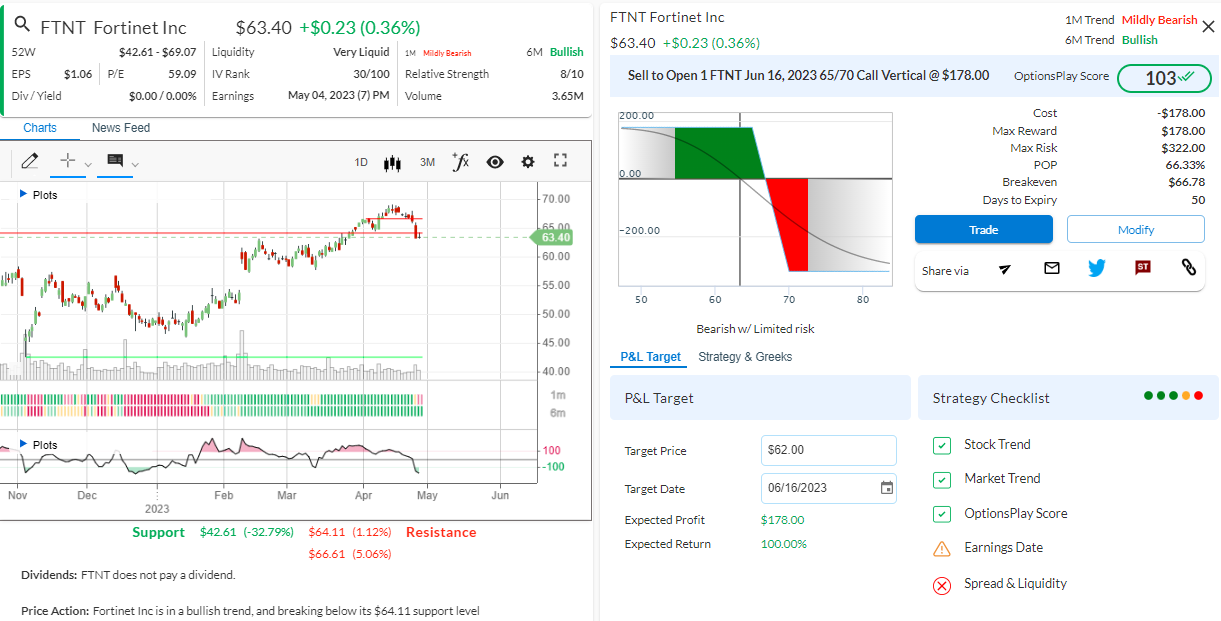The height and width of the screenshot is (621, 1221).
Task: Open the crosshair tool options arrow
Action: pyautogui.click(x=88, y=164)
